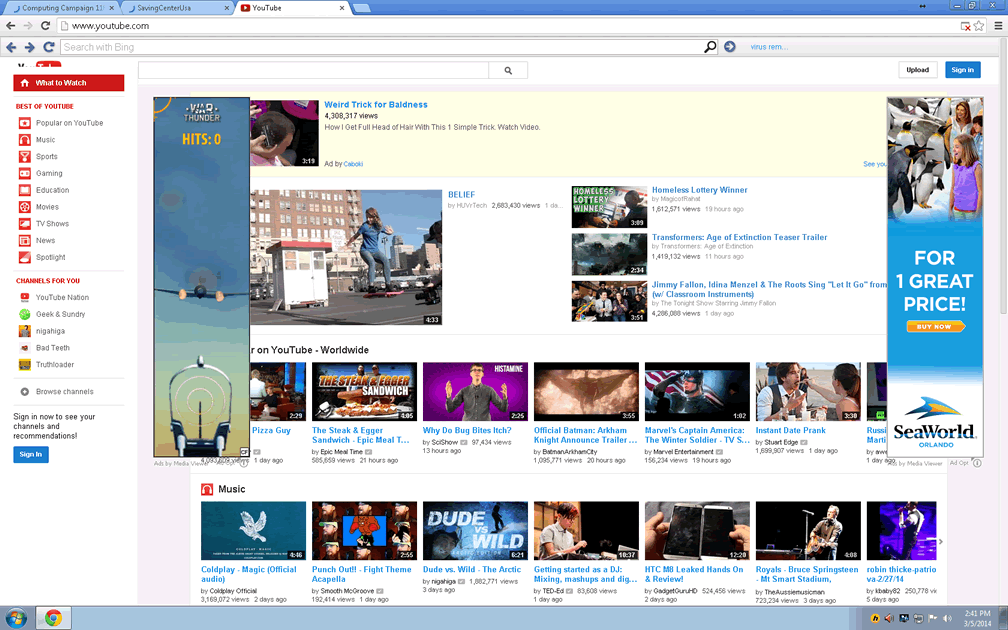Switch to the SavingCenterUsa tab
Viewport: 1008px width, 630px height.
coord(168,8)
